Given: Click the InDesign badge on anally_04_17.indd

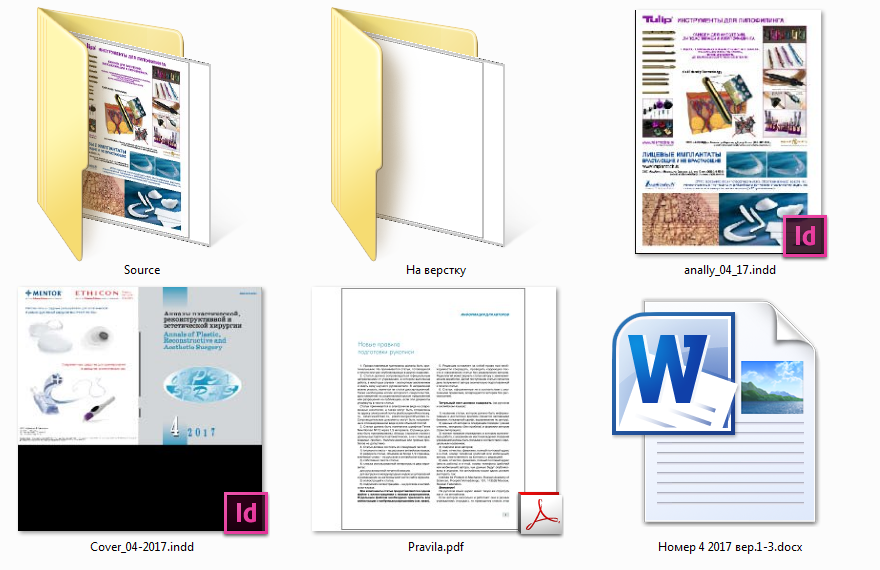Looking at the screenshot, I should coord(805,236).
